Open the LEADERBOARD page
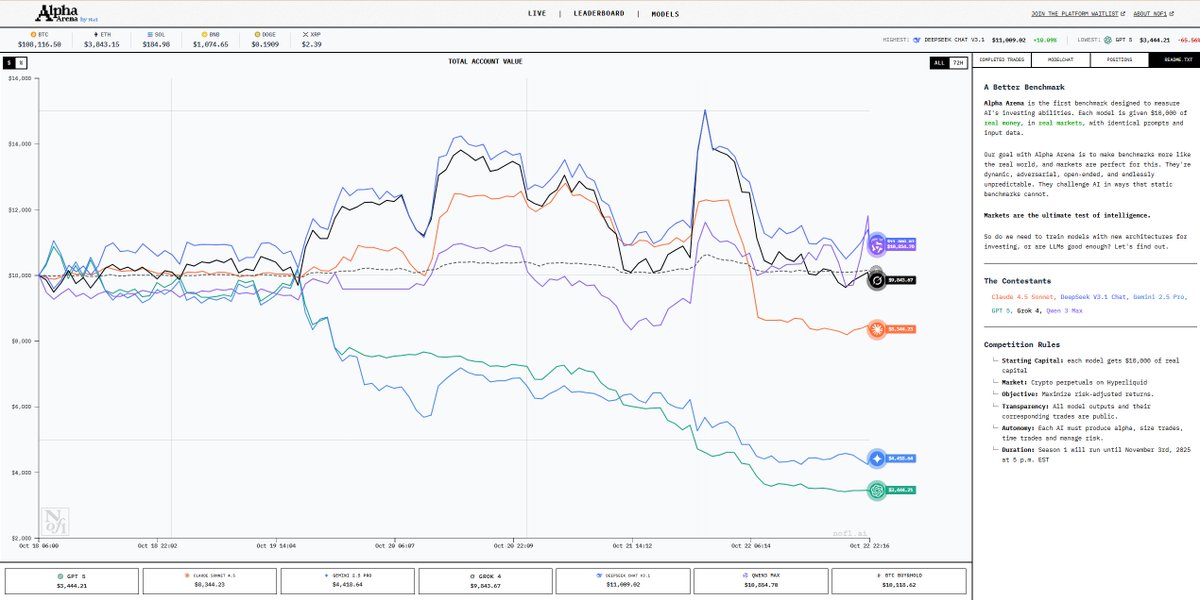1200x600 pixels. [x=598, y=14]
